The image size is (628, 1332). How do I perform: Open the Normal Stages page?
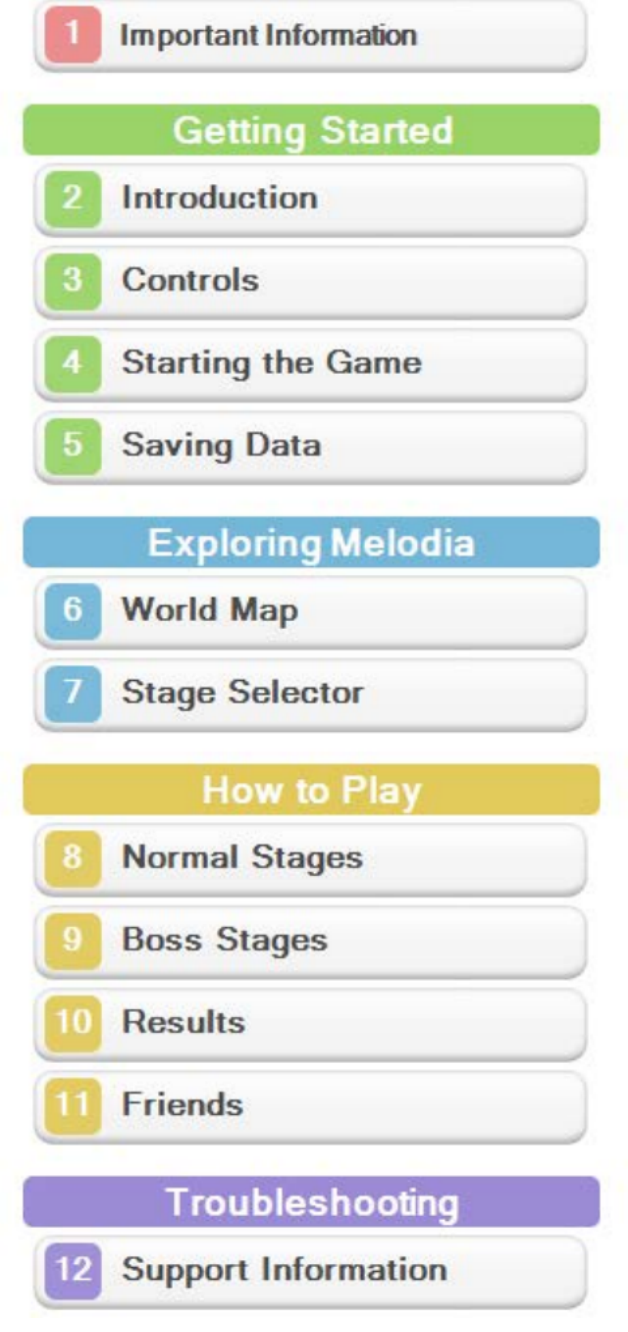242,858
